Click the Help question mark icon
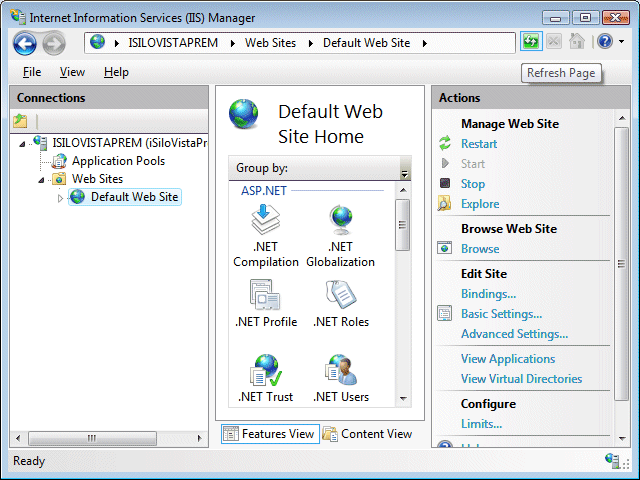 coord(604,42)
